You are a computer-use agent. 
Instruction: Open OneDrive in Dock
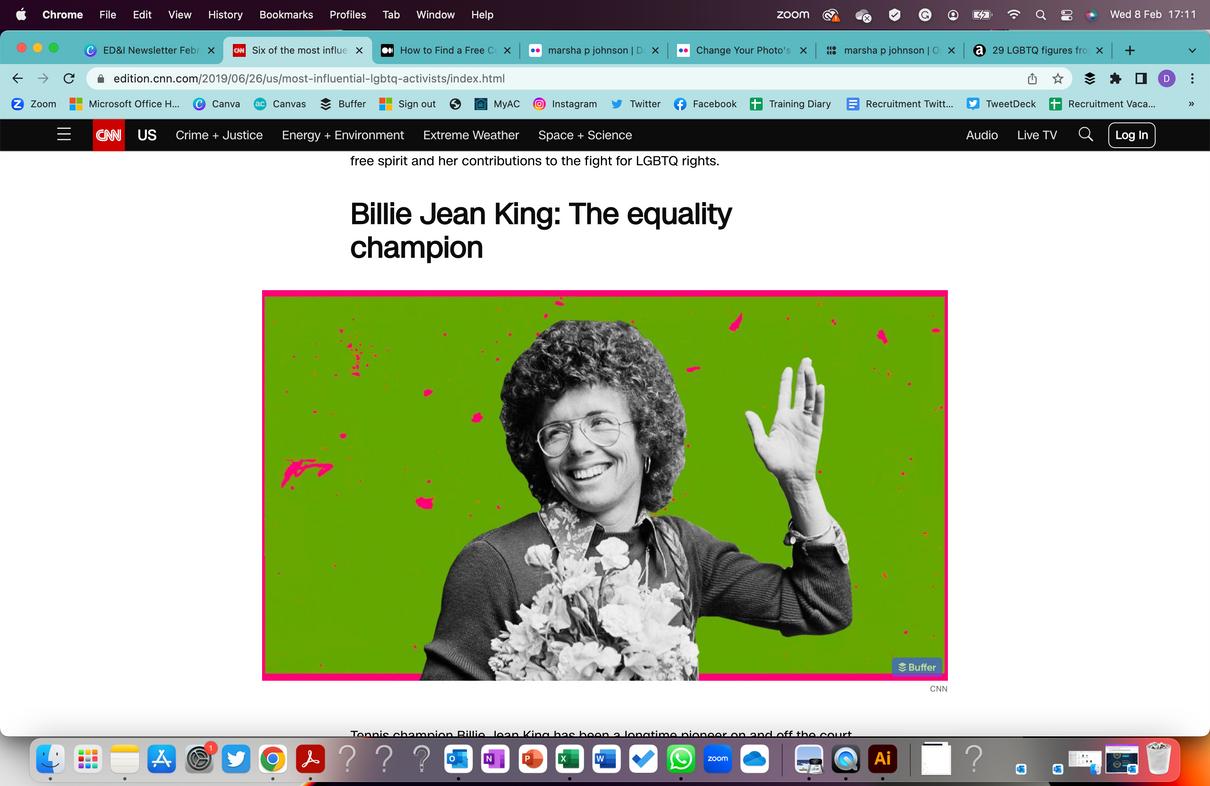point(755,759)
